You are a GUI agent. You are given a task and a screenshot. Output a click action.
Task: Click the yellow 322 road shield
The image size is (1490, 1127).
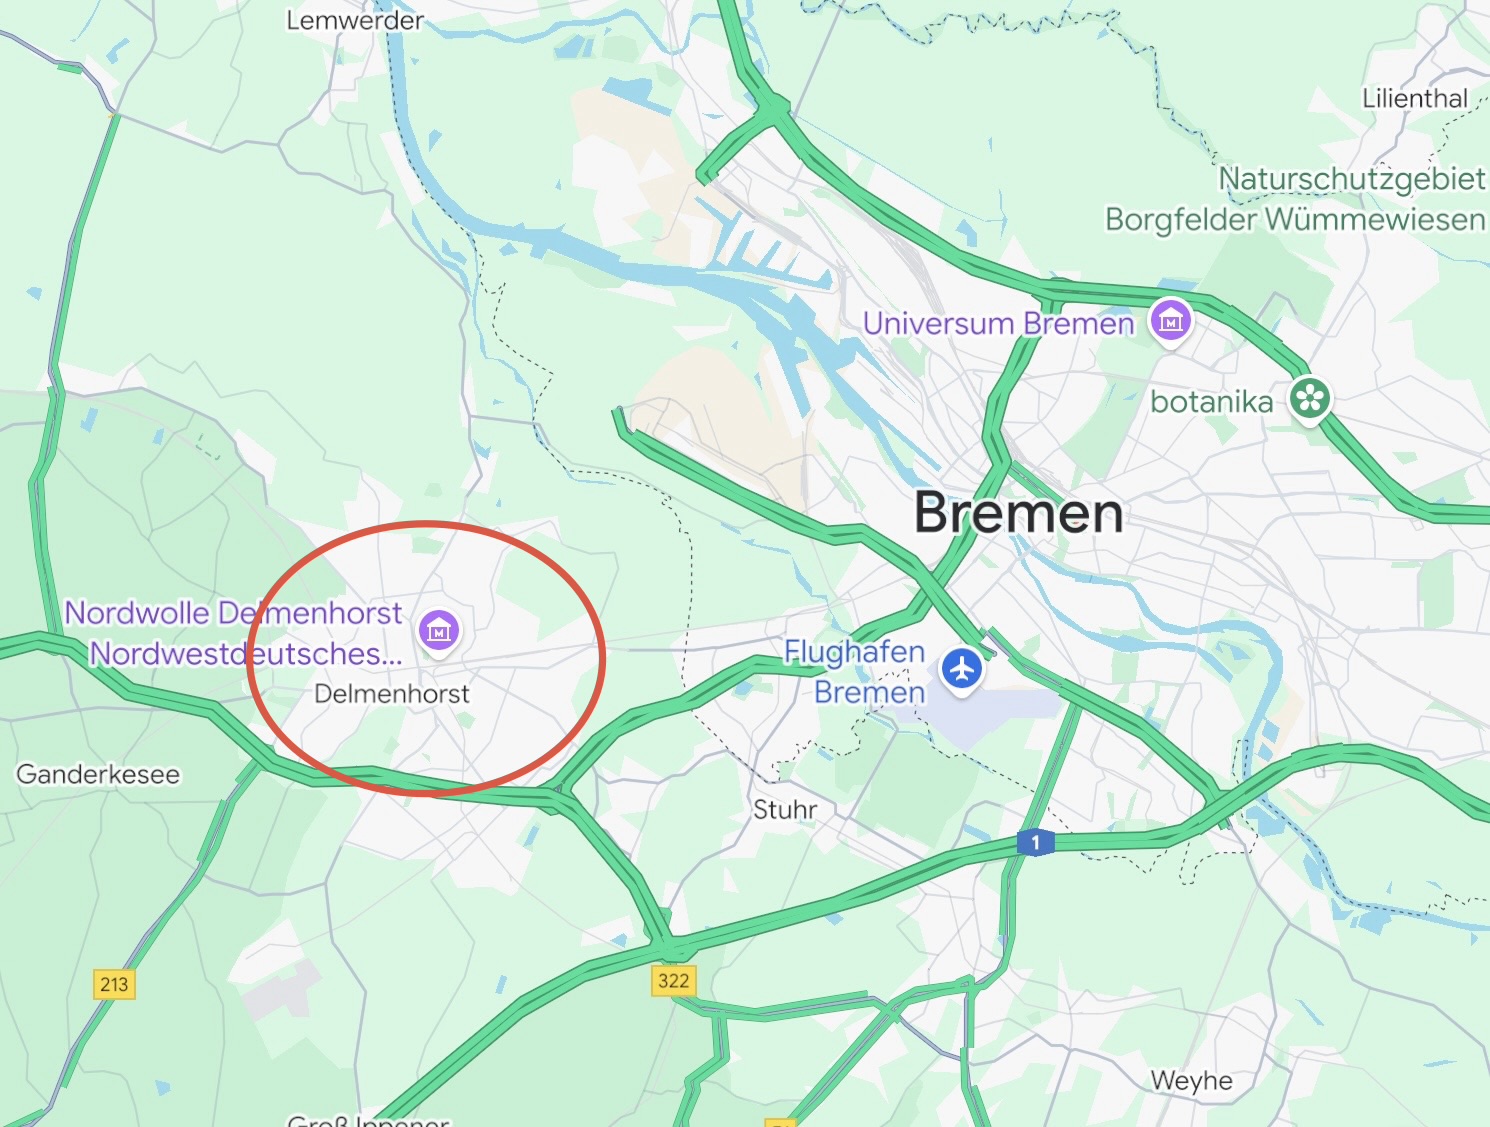(673, 980)
